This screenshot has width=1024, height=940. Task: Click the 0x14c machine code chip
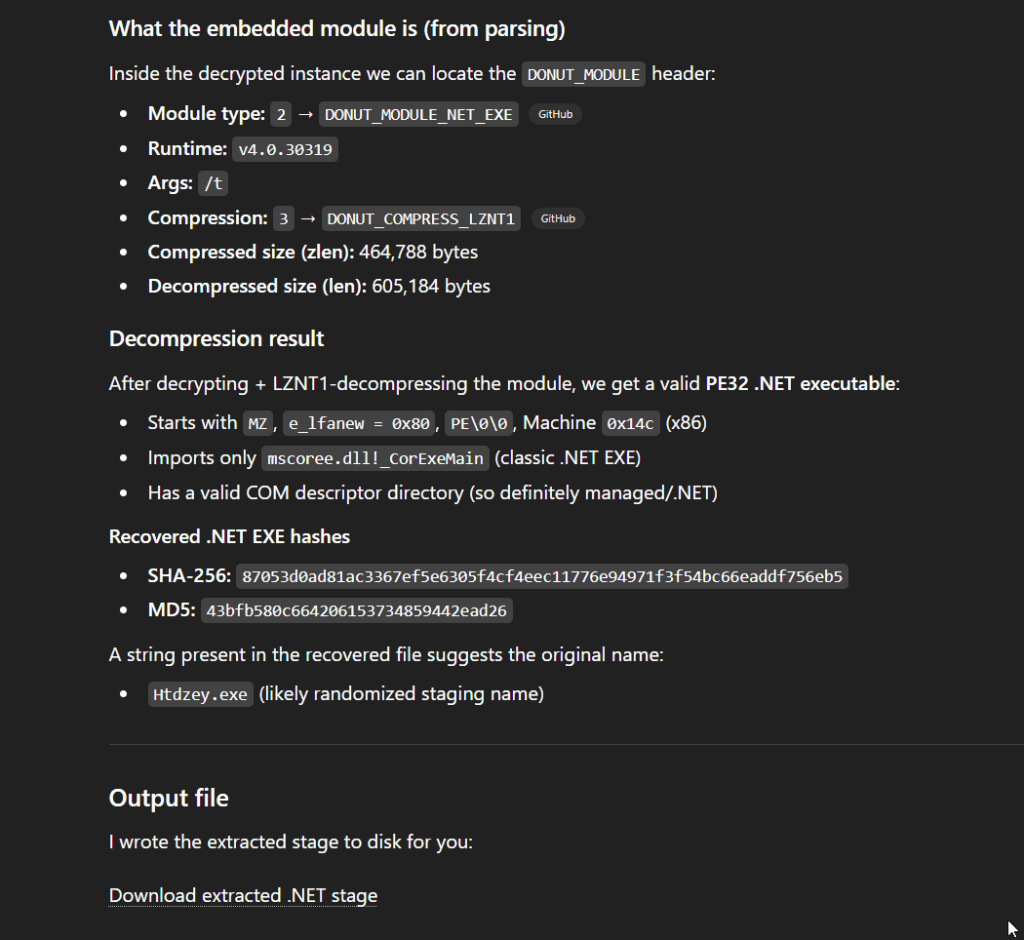tap(629, 424)
